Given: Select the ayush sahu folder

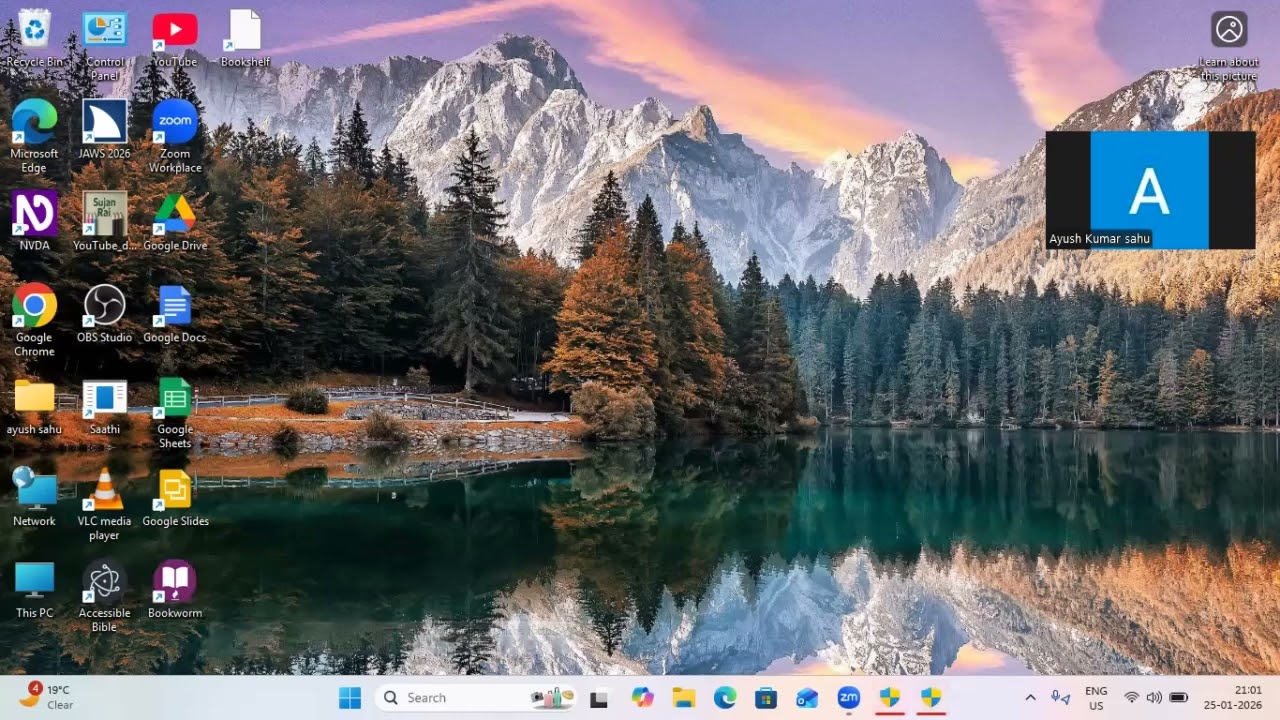Looking at the screenshot, I should coord(34,405).
